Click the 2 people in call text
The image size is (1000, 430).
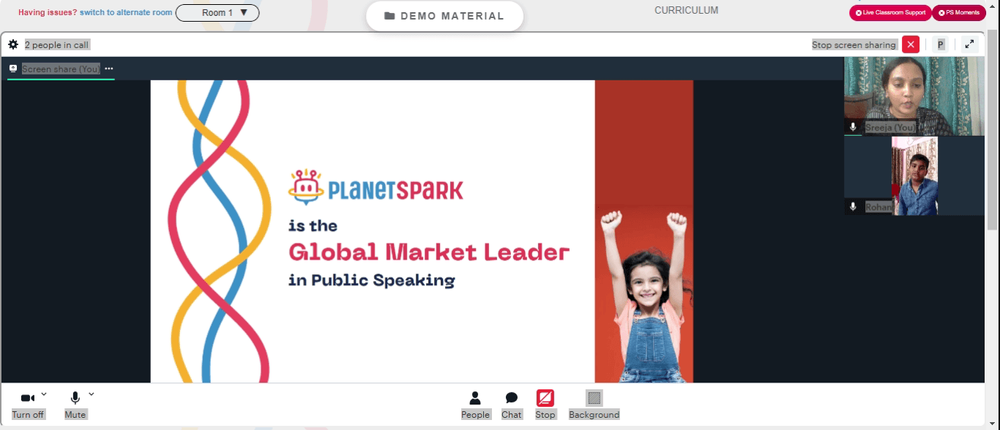57,45
